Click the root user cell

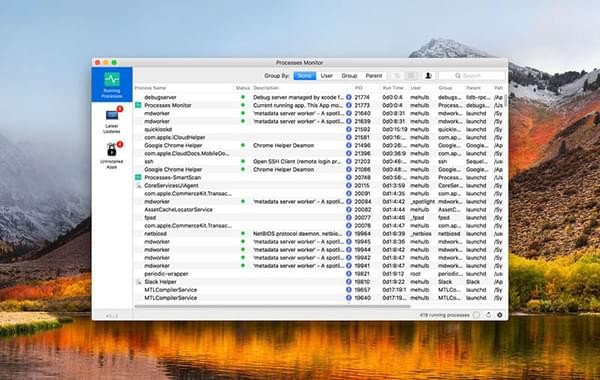415,274
